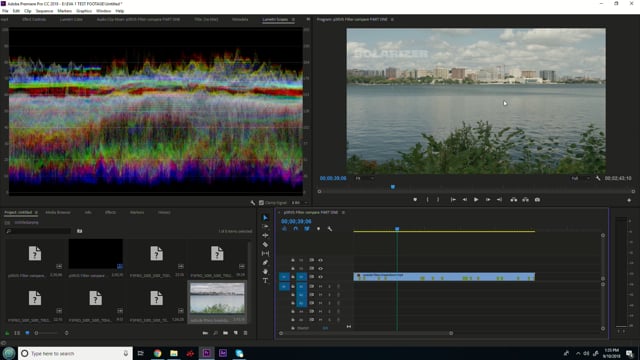Click New Item icon in project panel
Screen dimensions: 640x360
(x=236, y=333)
